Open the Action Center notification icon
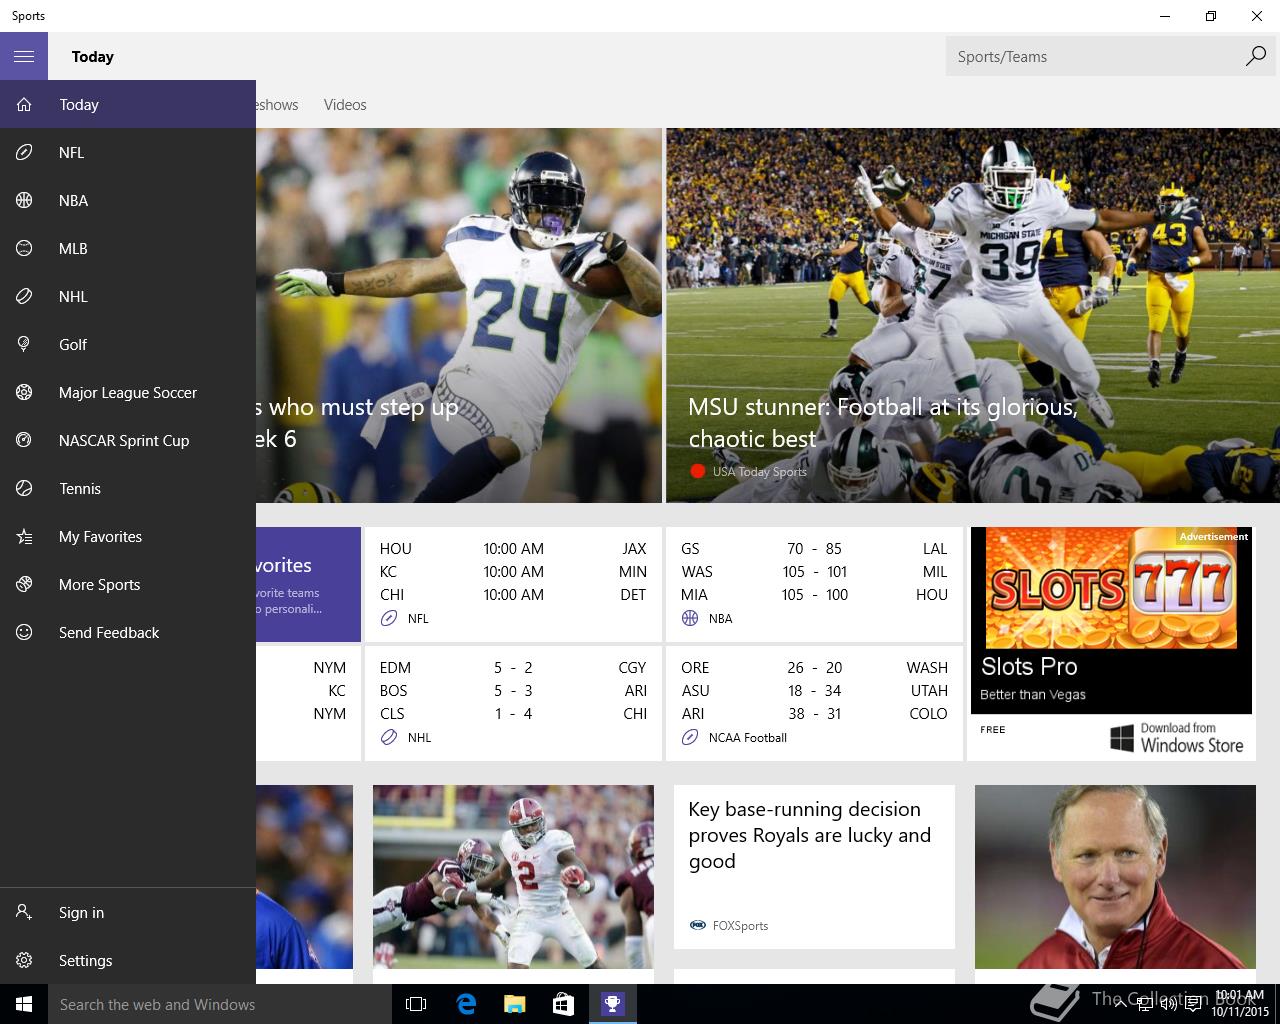1280x1024 pixels. point(1193,1004)
